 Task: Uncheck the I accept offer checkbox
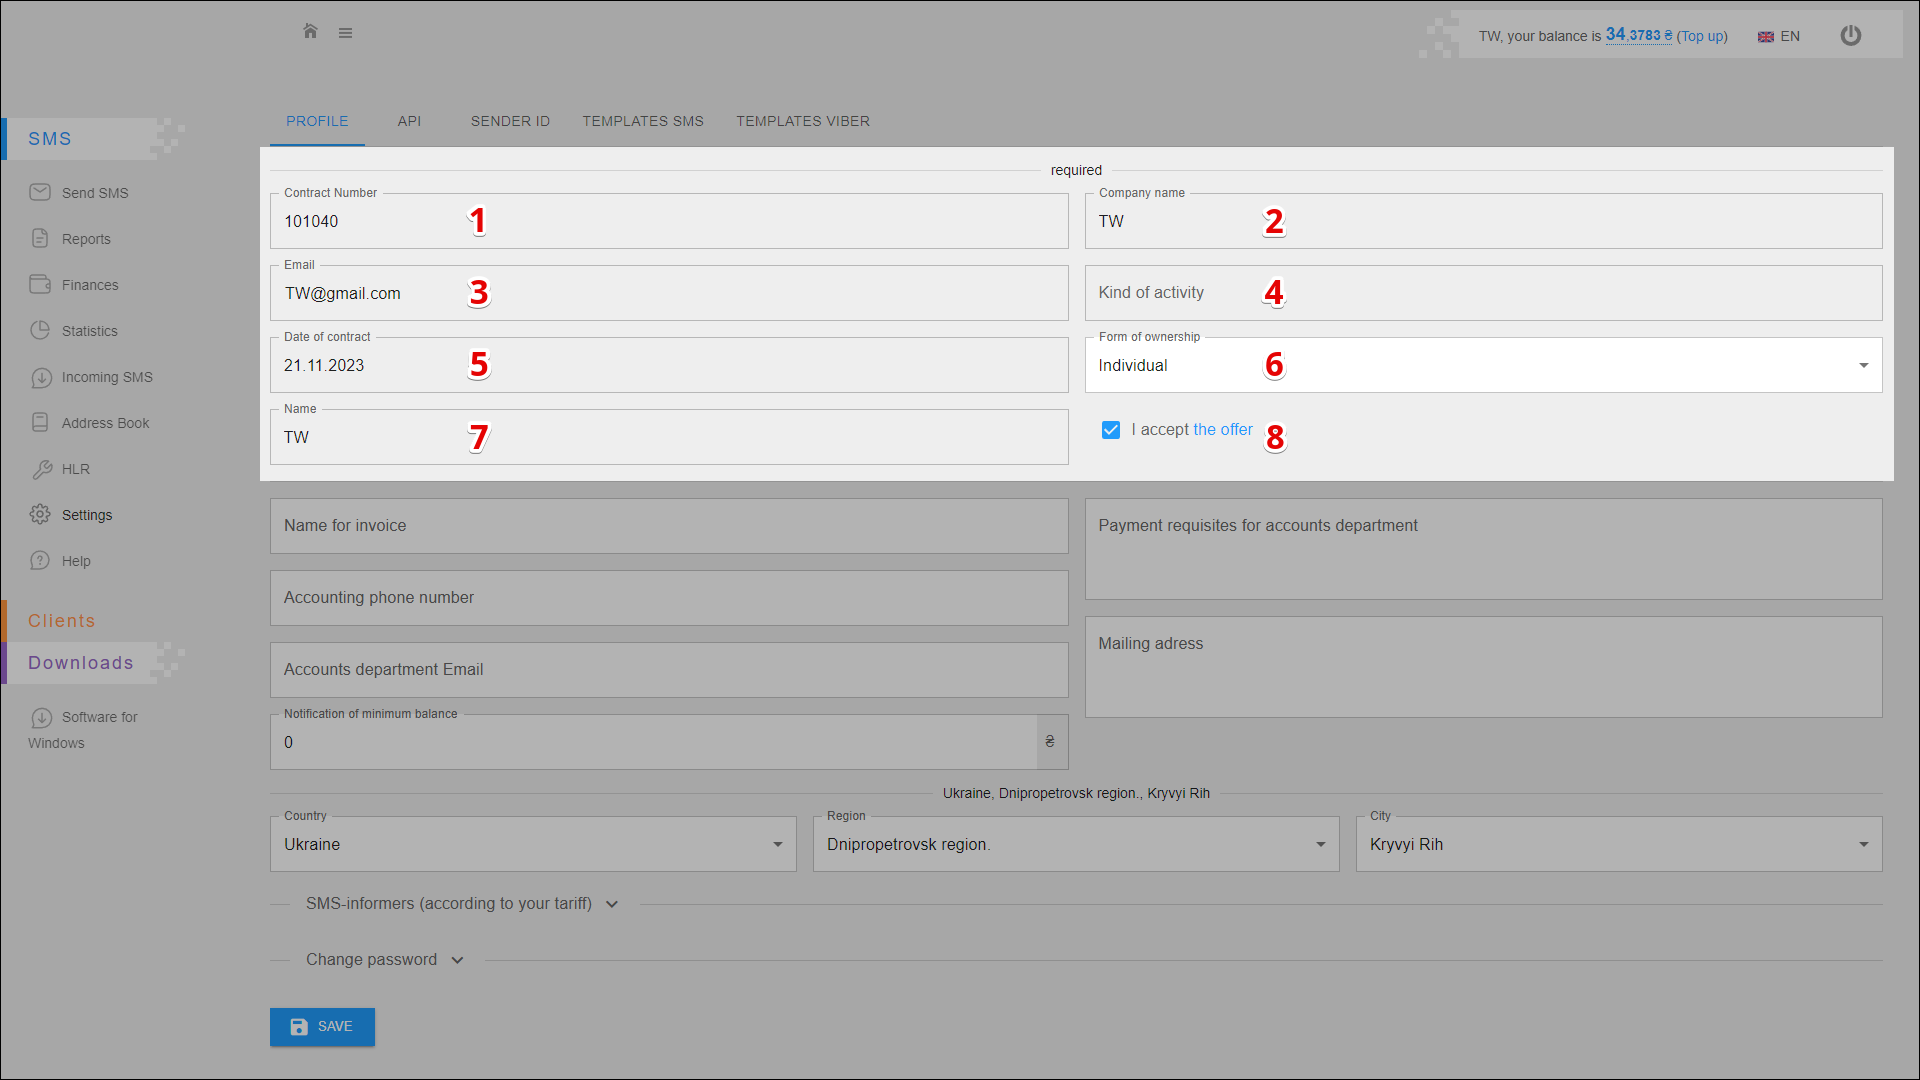pyautogui.click(x=1110, y=430)
